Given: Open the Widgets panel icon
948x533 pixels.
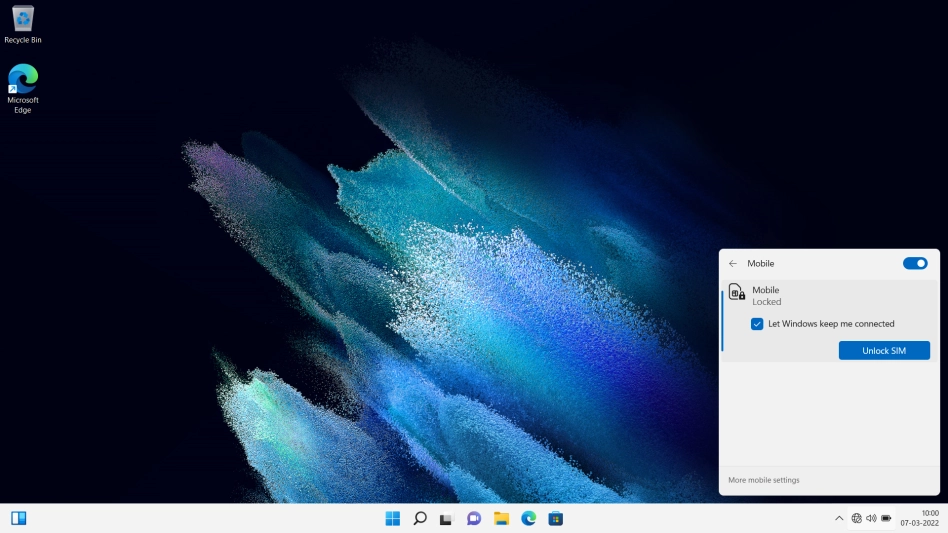Looking at the screenshot, I should click(x=18, y=518).
